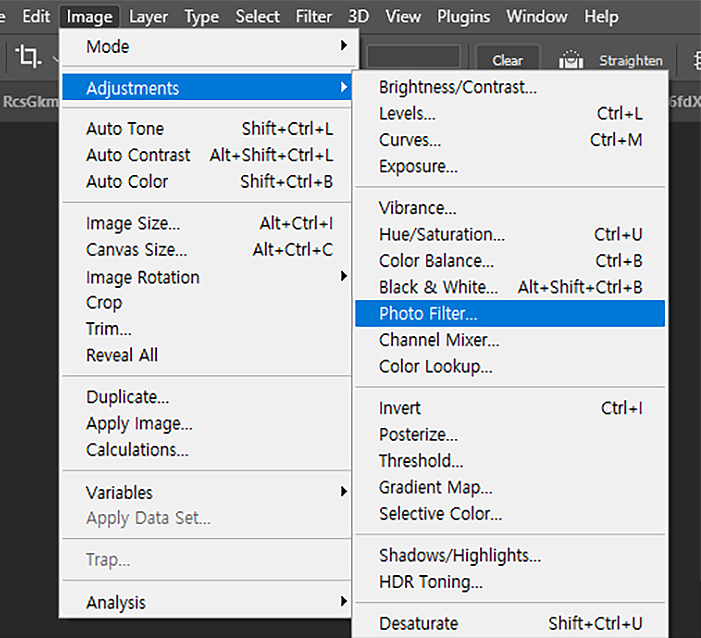701x638 pixels.
Task: Click the Straighten level icon
Action: tap(571, 59)
